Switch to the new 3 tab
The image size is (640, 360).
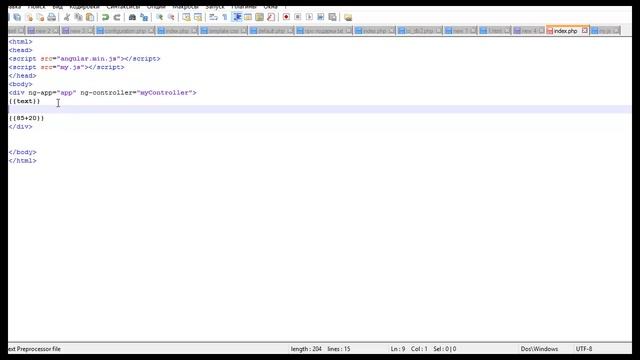point(77,31)
